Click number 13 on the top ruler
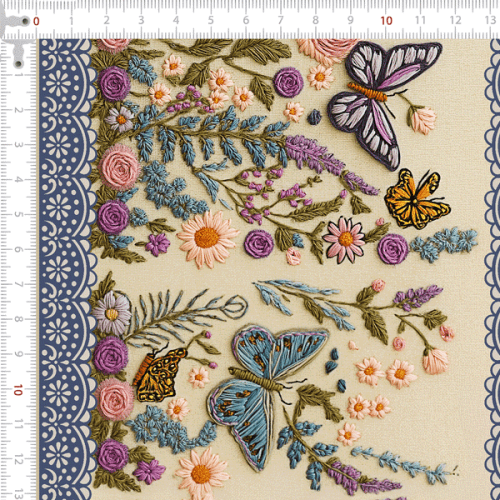The image size is (500, 500). click(490, 20)
